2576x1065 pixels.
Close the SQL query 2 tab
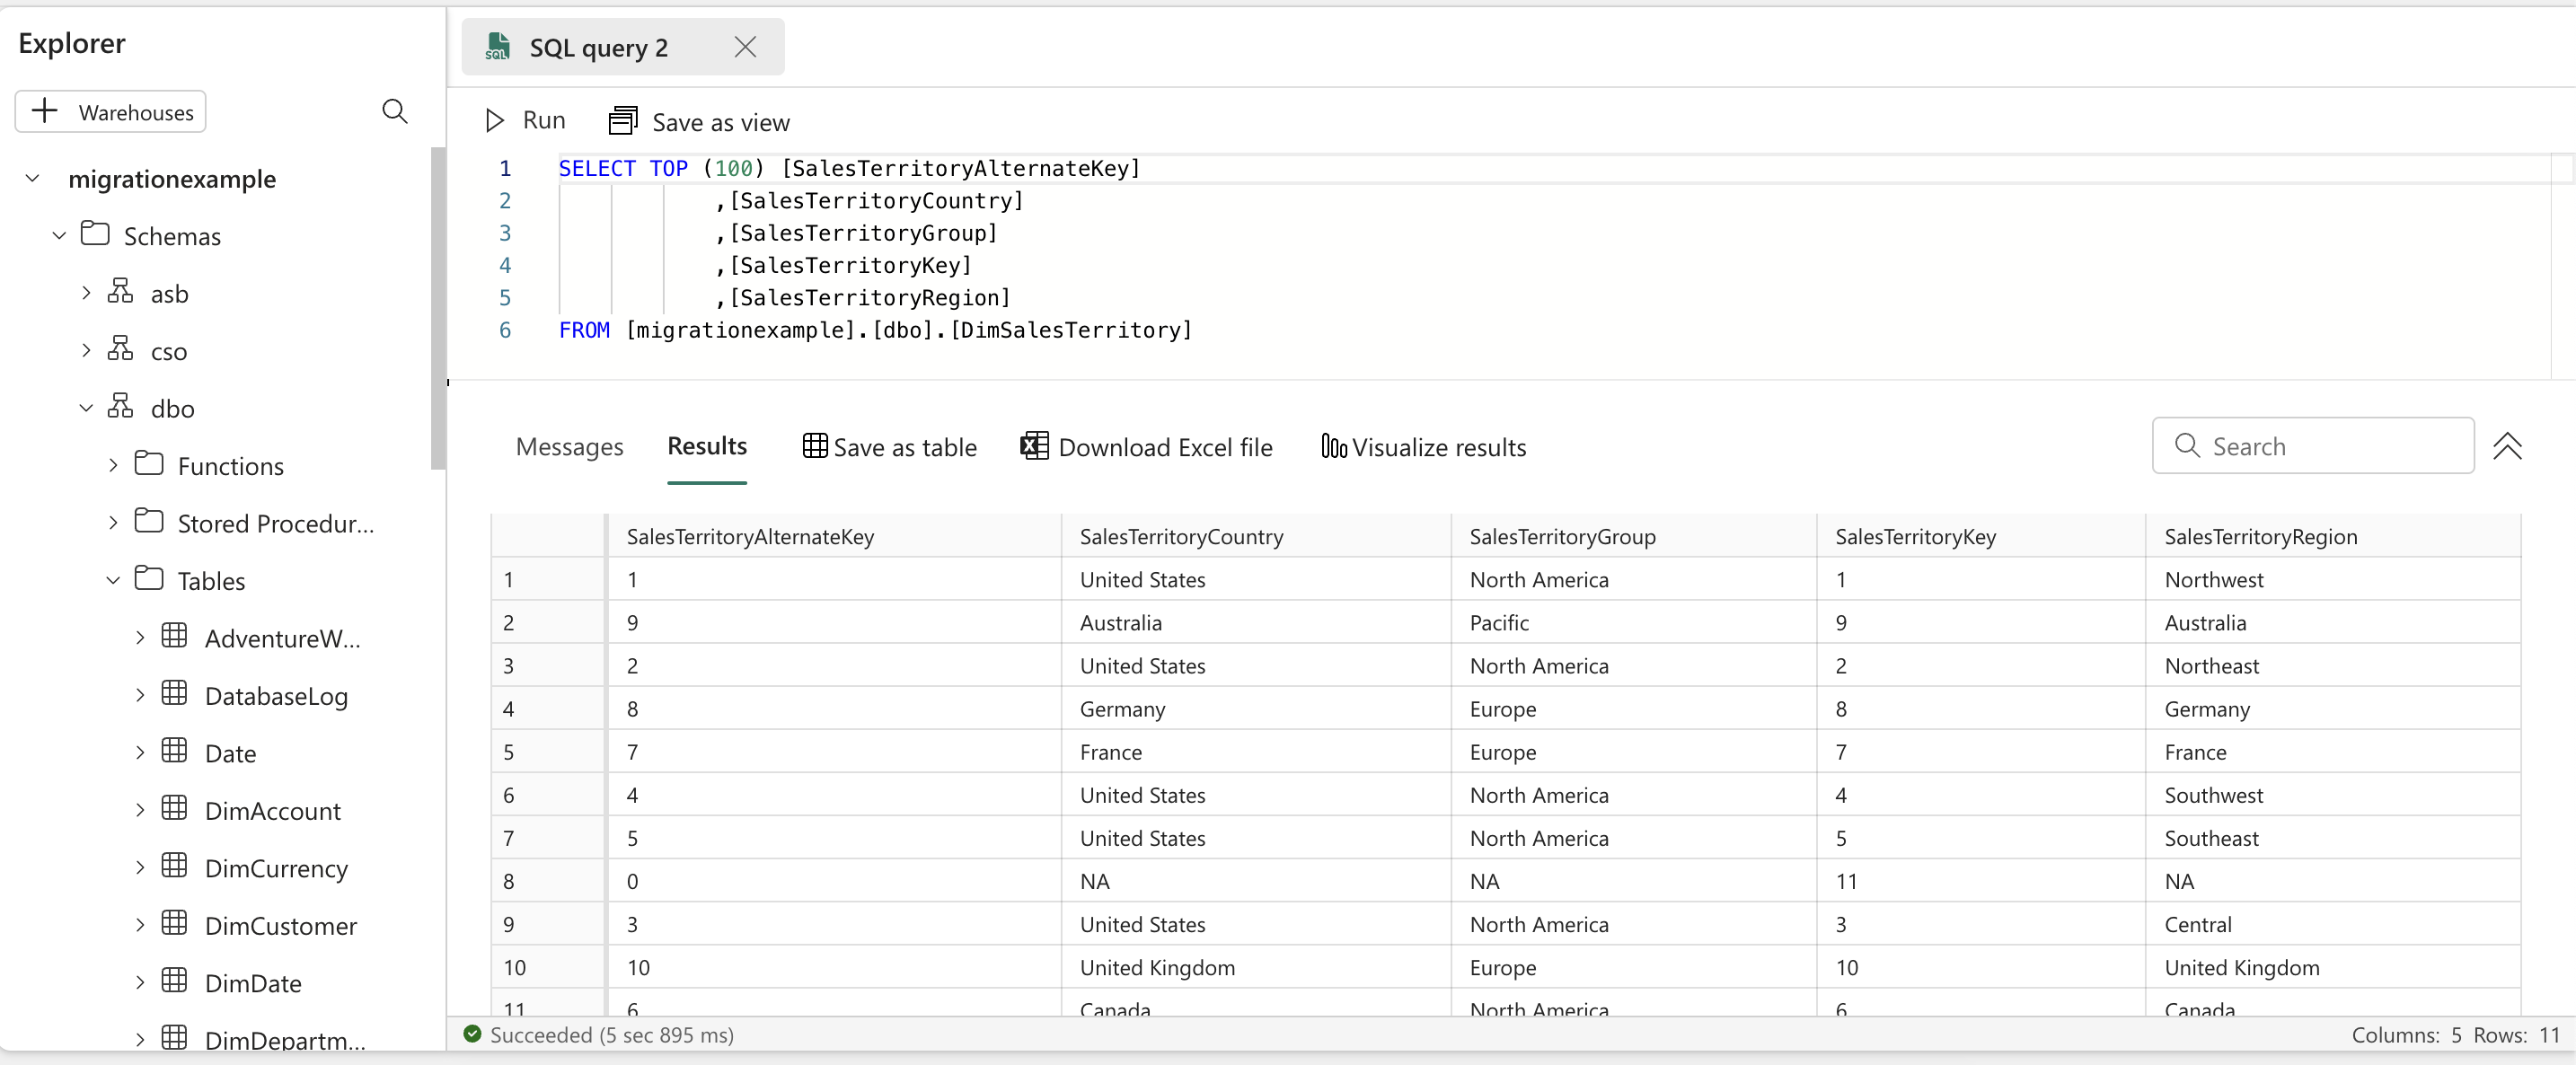pos(744,46)
